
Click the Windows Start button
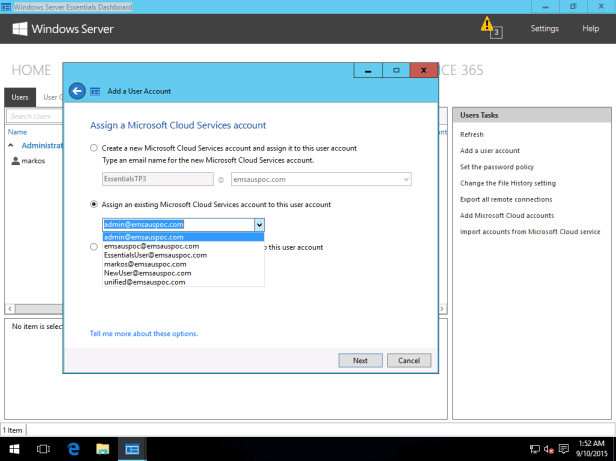13,449
